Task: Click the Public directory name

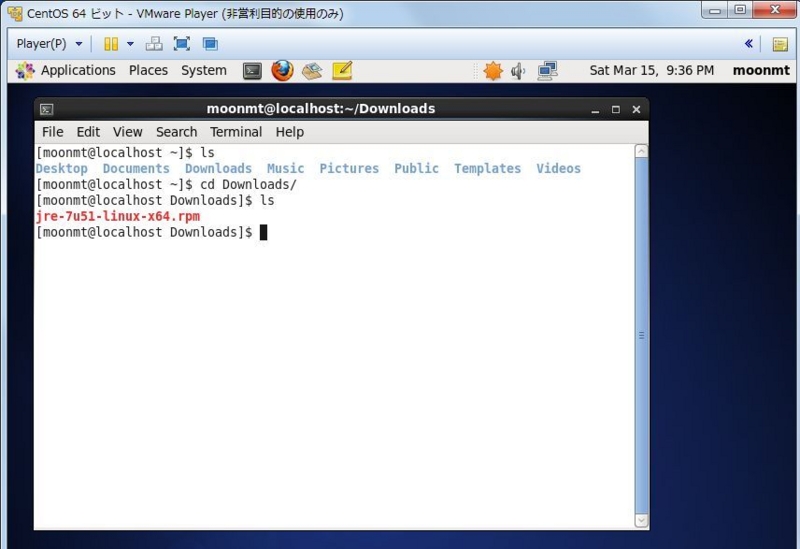Action: pos(416,169)
